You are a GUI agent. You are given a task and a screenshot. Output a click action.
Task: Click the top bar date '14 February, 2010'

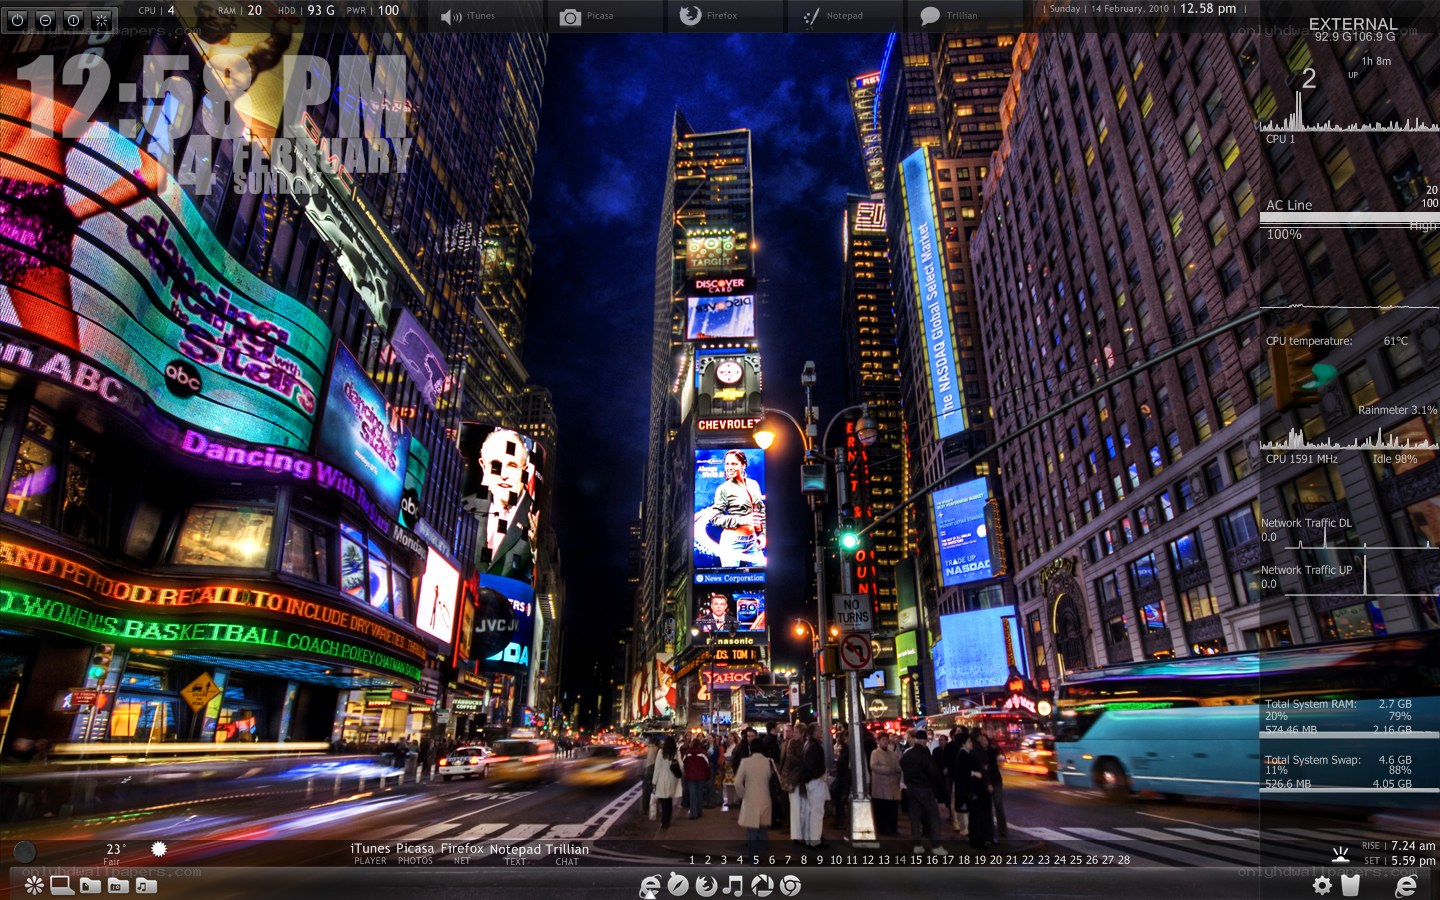pyautogui.click(x=1130, y=9)
